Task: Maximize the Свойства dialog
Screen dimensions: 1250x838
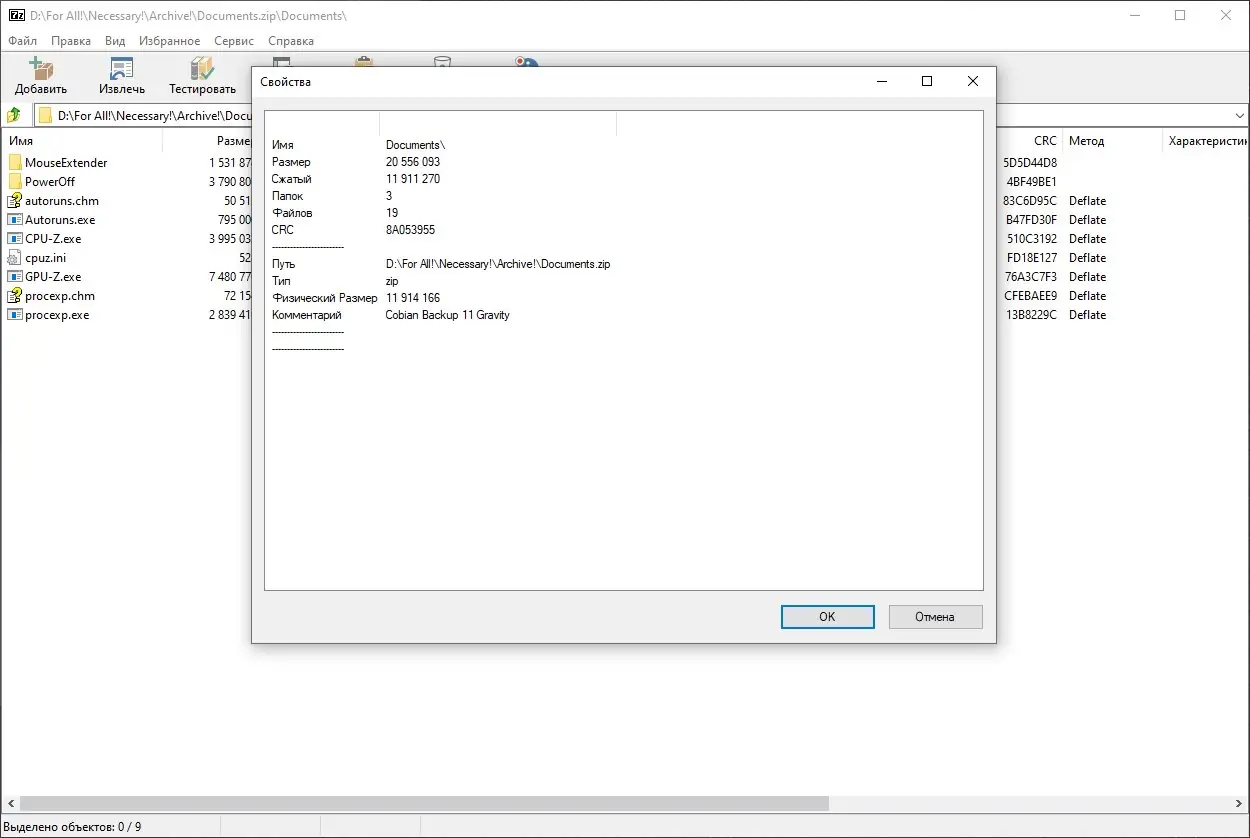Action: (x=927, y=82)
